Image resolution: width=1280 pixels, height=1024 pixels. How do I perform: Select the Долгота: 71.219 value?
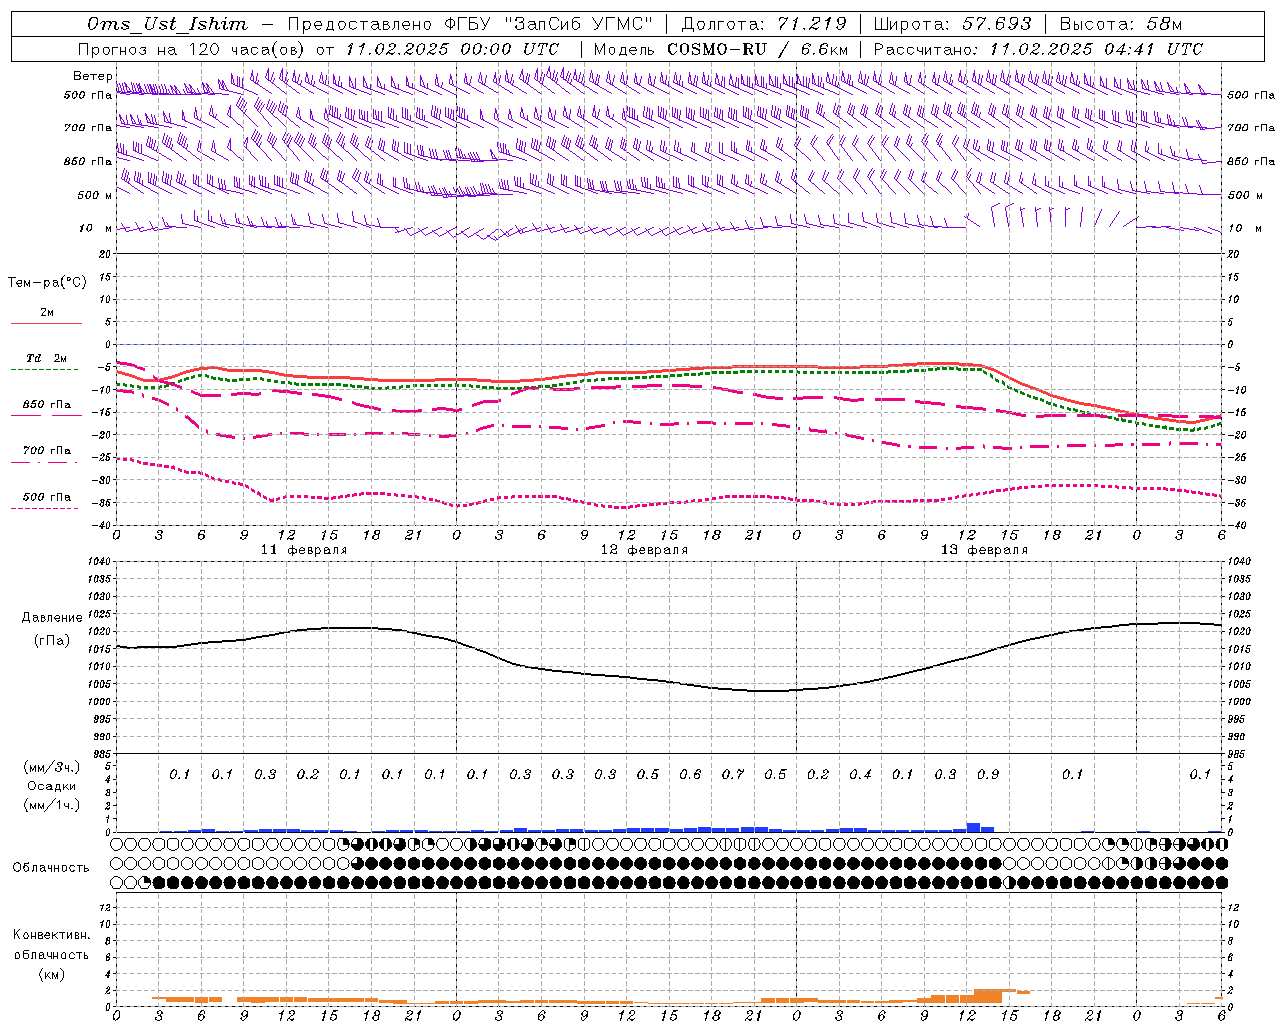pyautogui.click(x=764, y=24)
